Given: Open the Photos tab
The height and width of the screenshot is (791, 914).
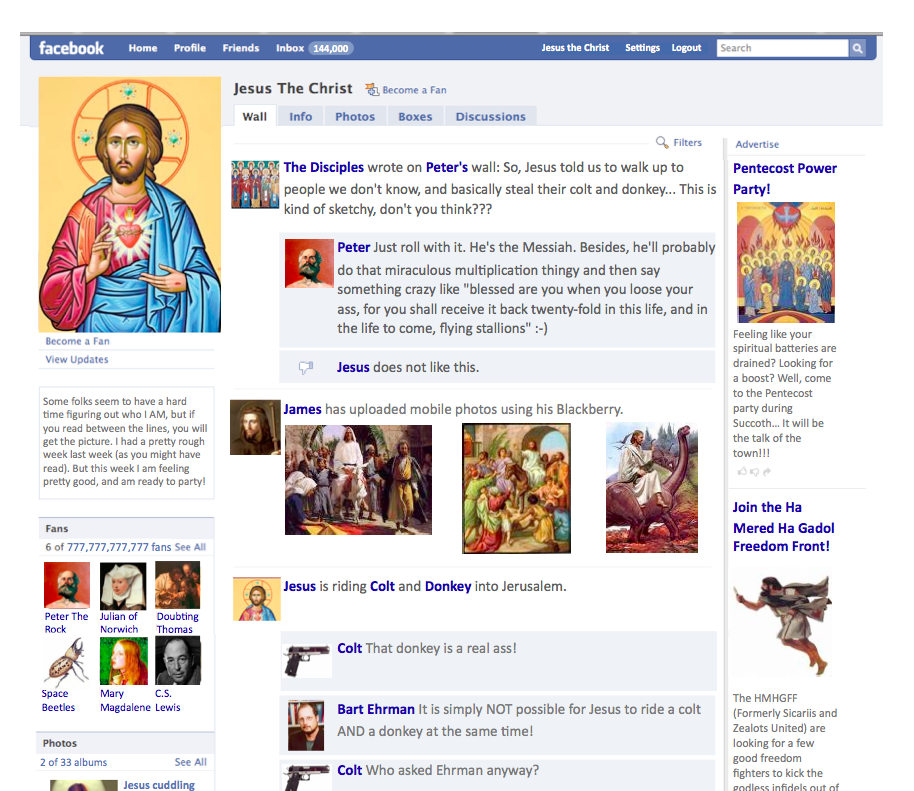Looking at the screenshot, I should click(x=355, y=117).
